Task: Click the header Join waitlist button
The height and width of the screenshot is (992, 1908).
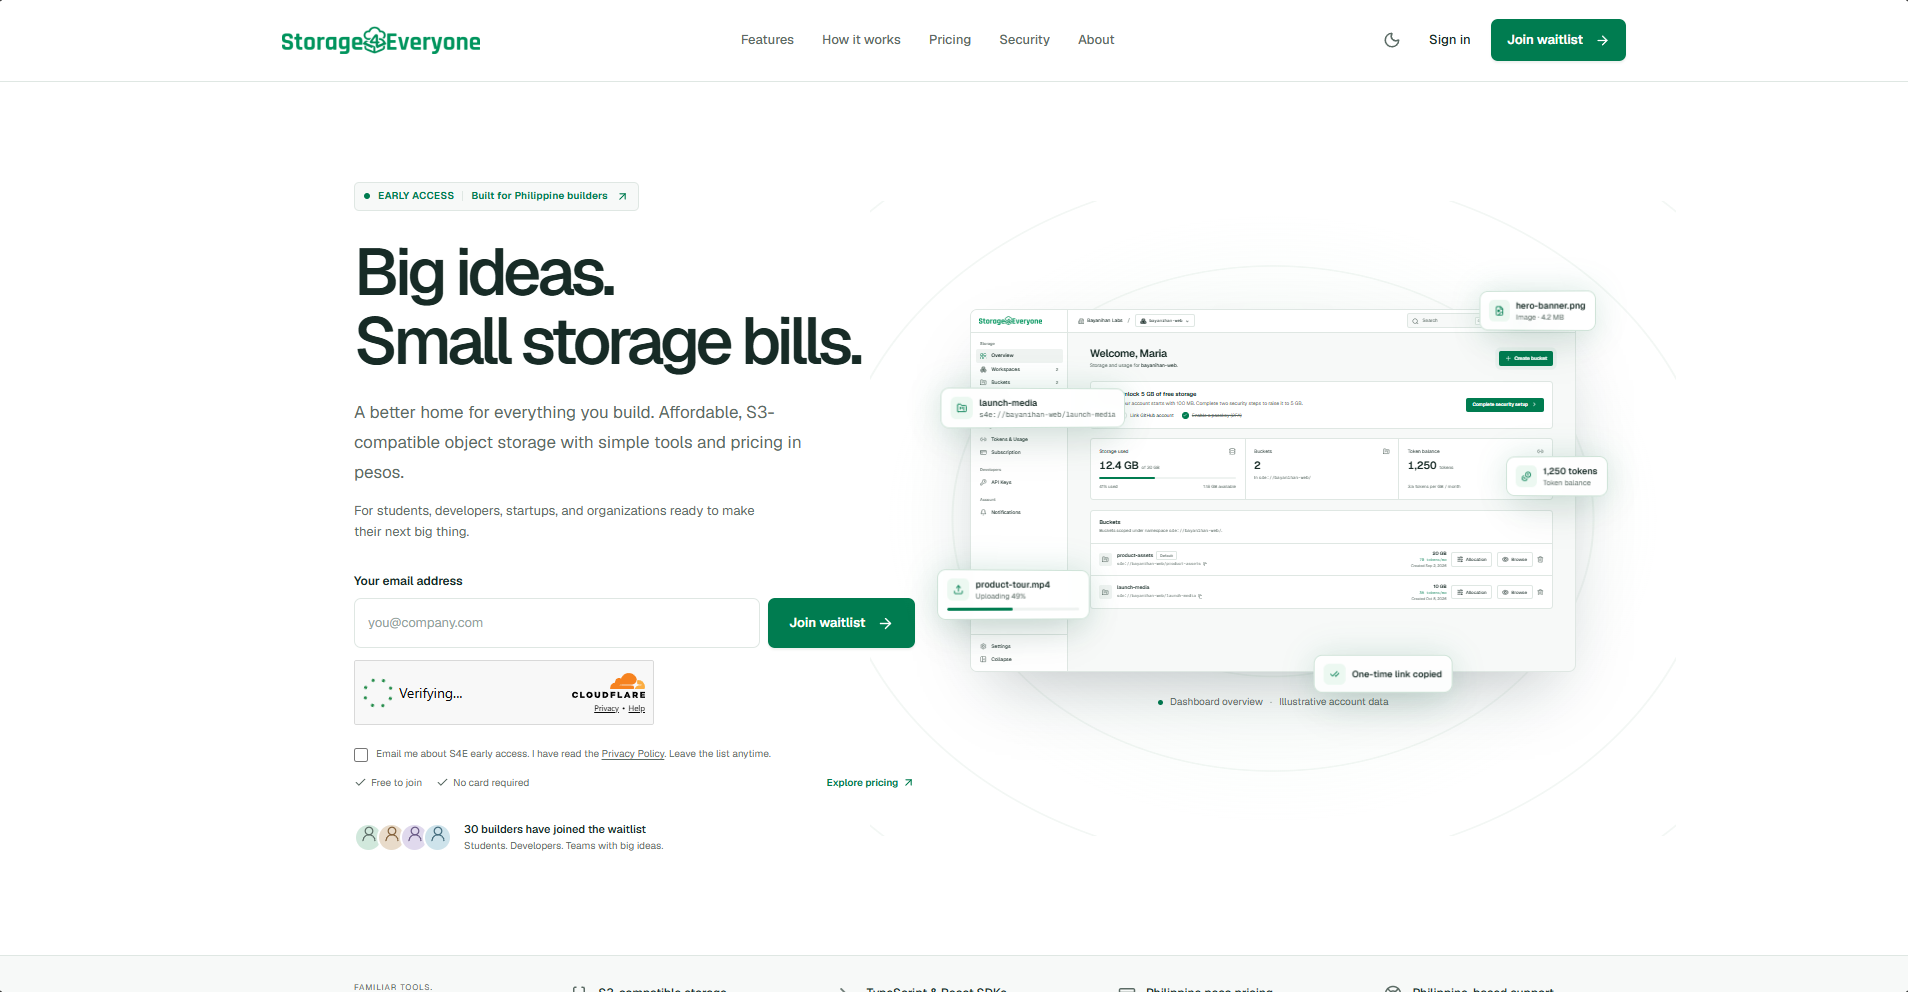Action: click(1558, 40)
